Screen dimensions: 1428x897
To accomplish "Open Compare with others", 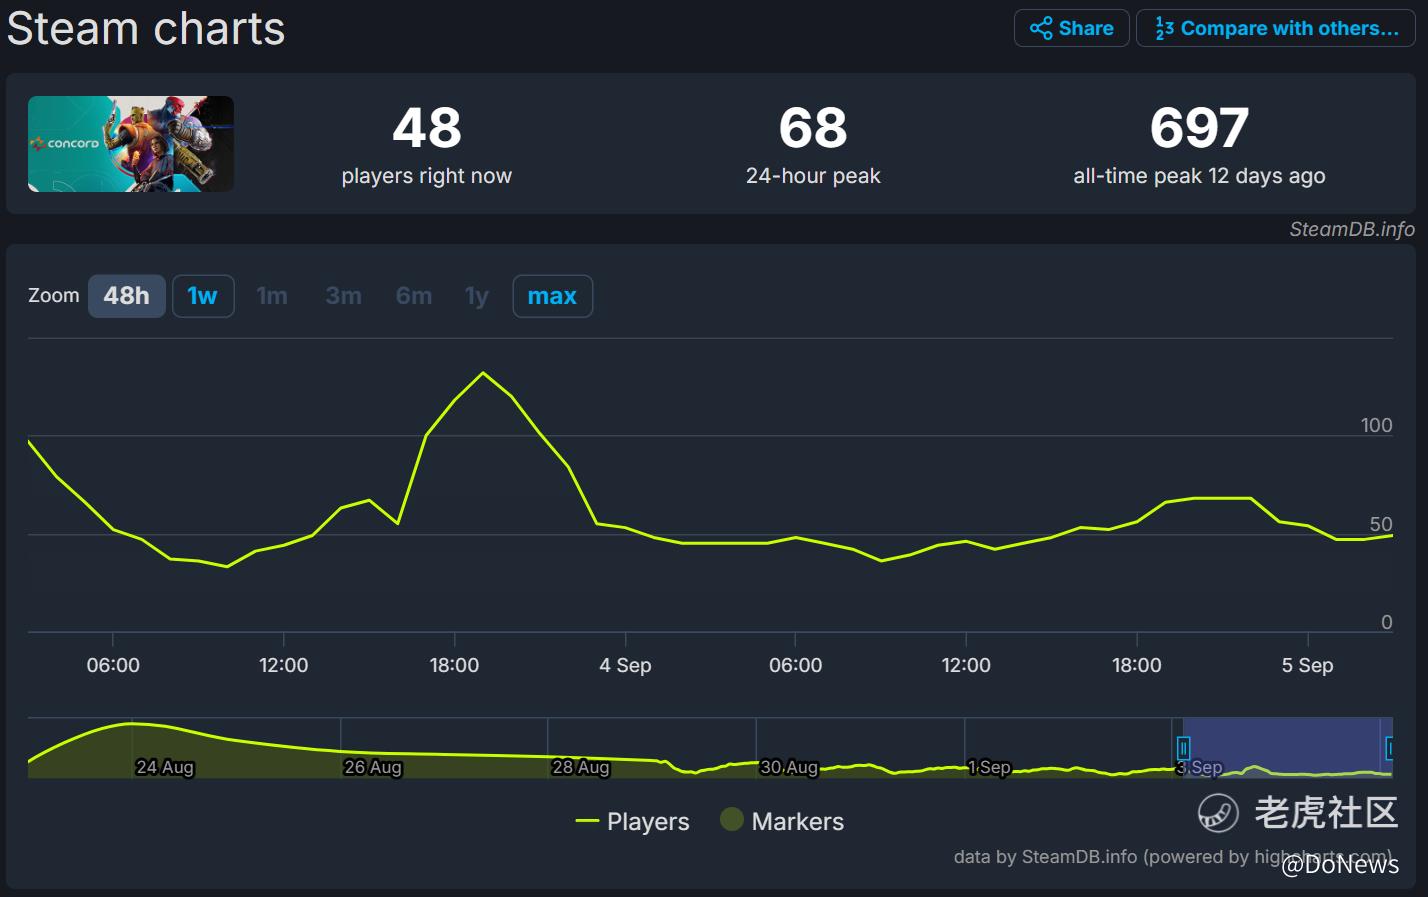I will 1276,28.
